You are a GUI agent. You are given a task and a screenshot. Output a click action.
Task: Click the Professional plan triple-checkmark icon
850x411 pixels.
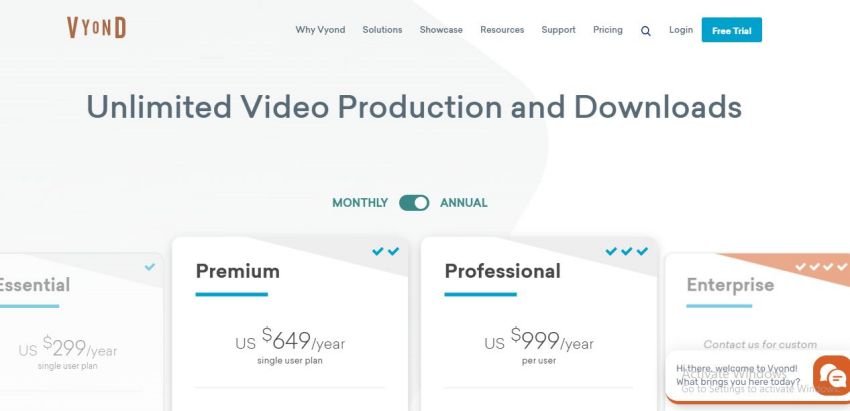[627, 251]
